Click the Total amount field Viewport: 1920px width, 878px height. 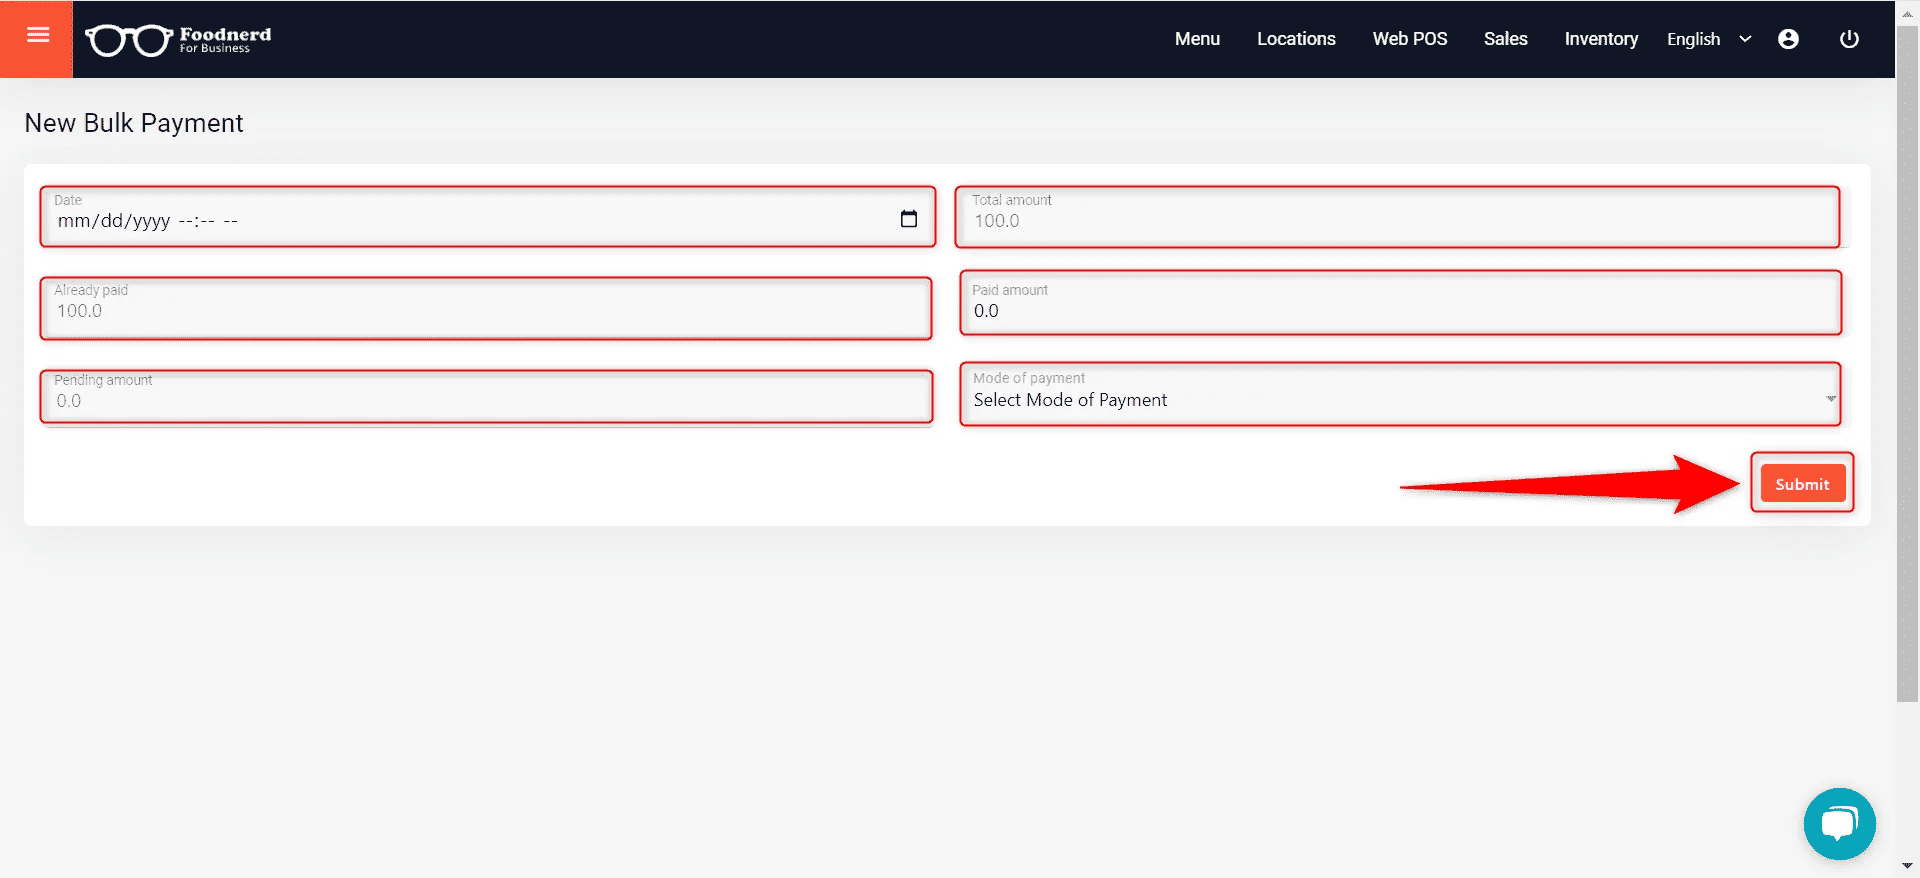coord(1397,216)
